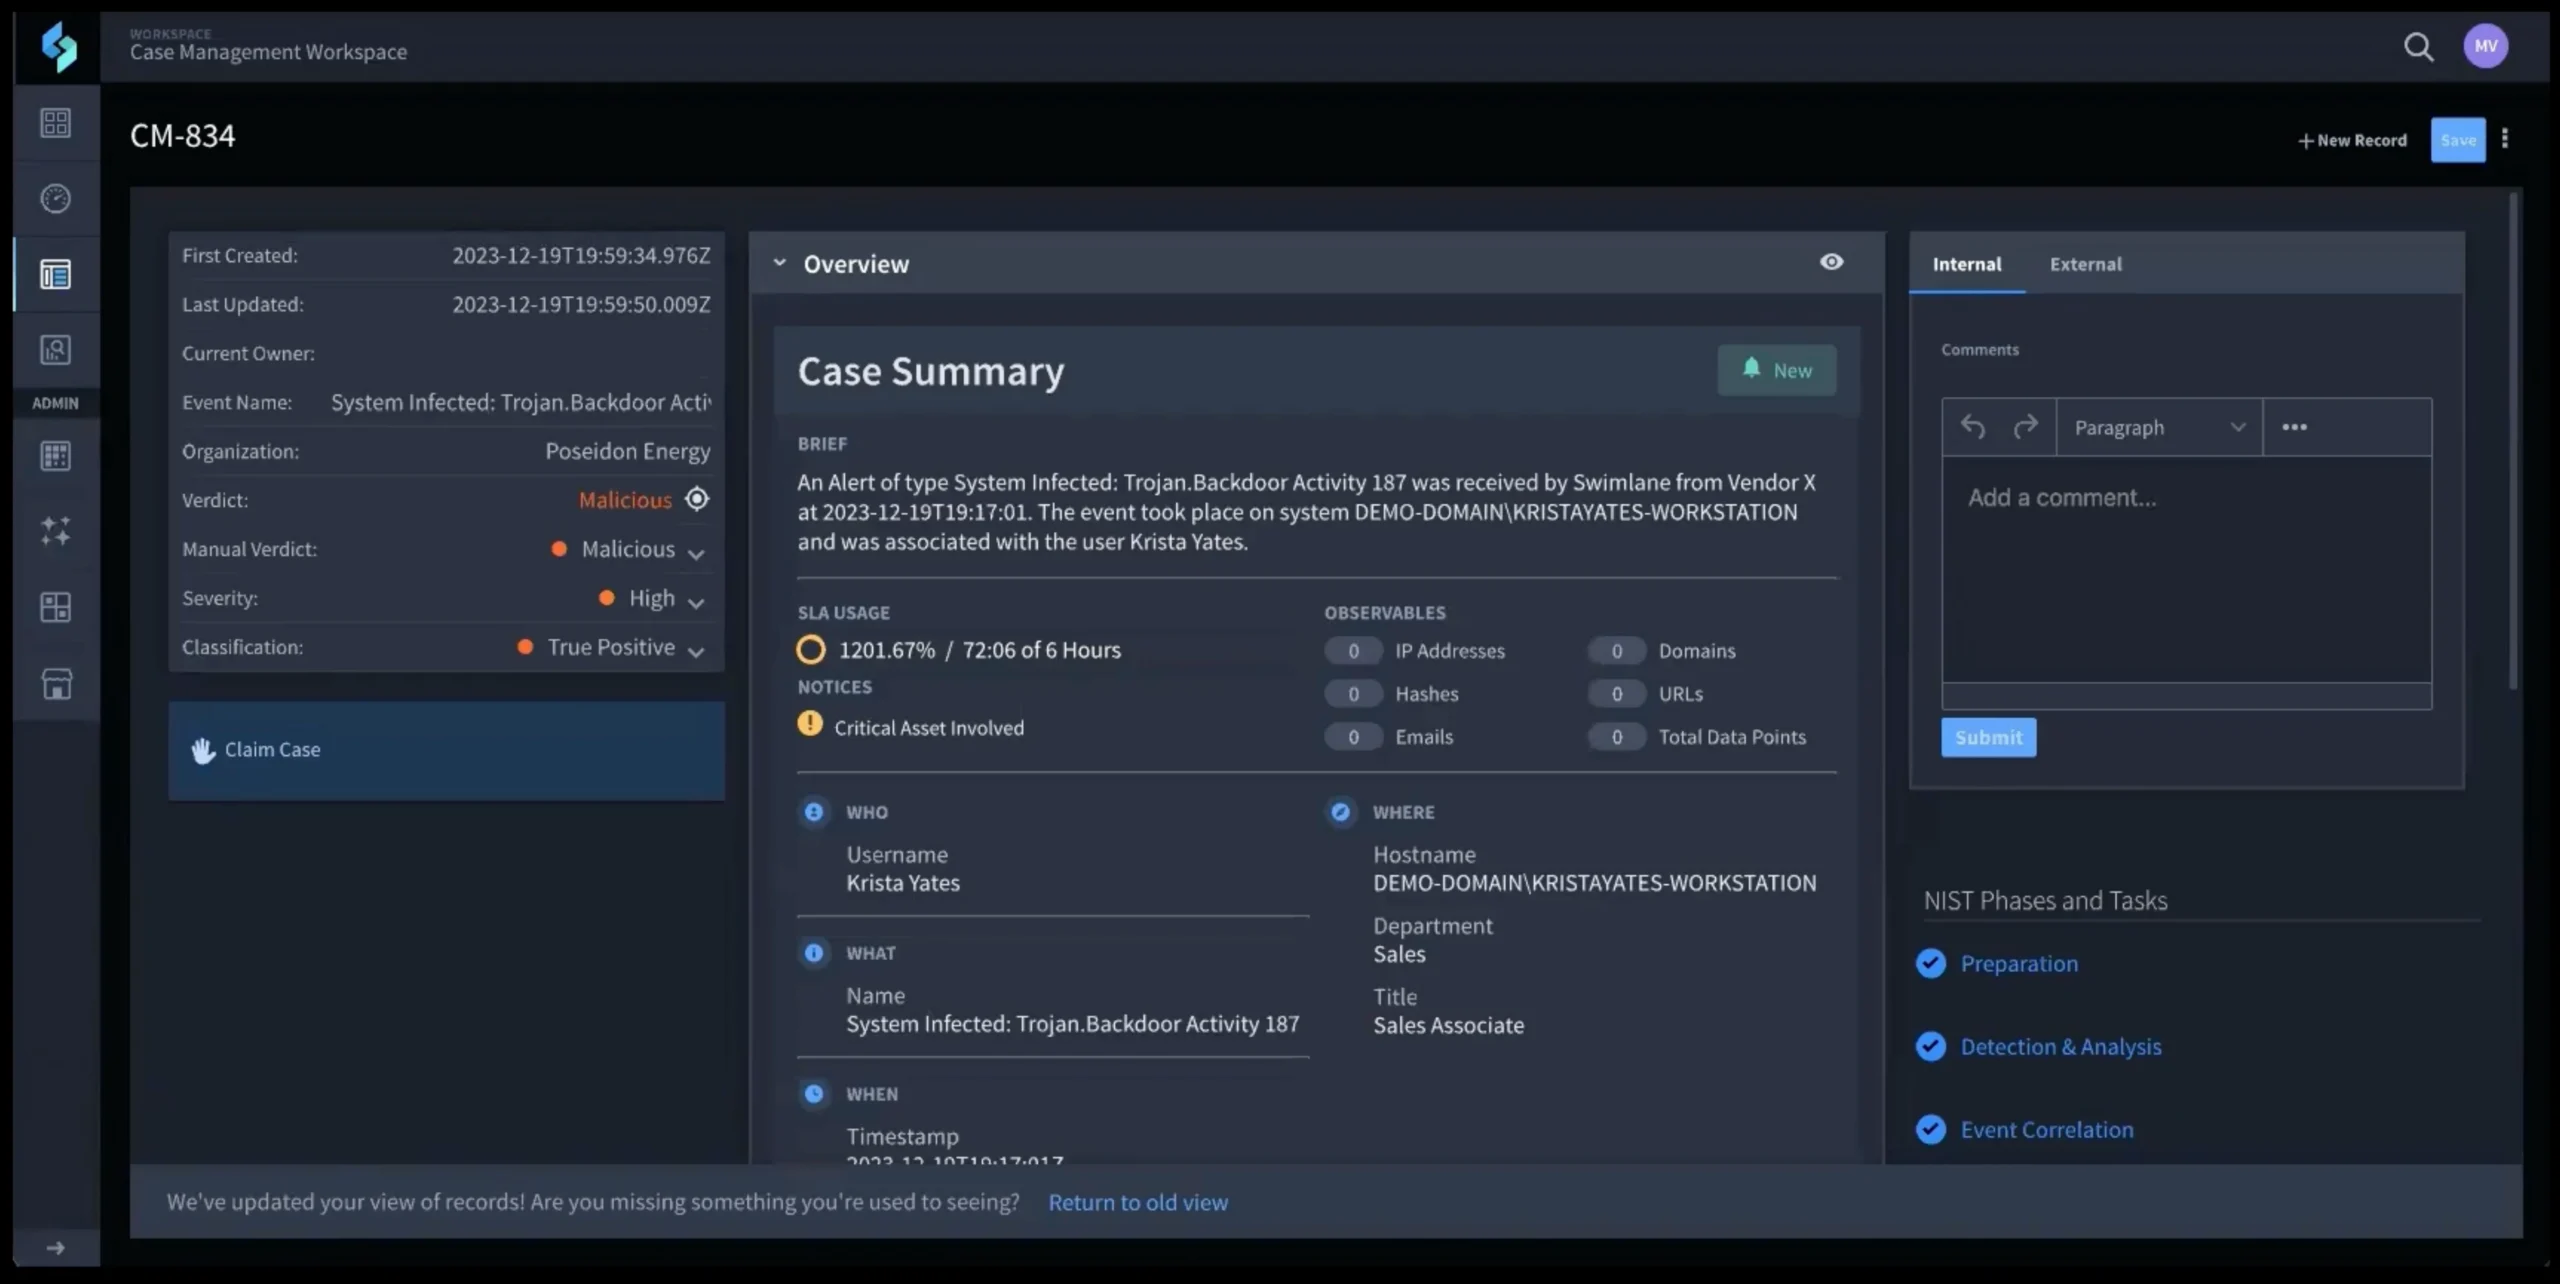Click the Swimlane logo icon
The height and width of the screenshot is (1284, 2560).
pos(58,46)
